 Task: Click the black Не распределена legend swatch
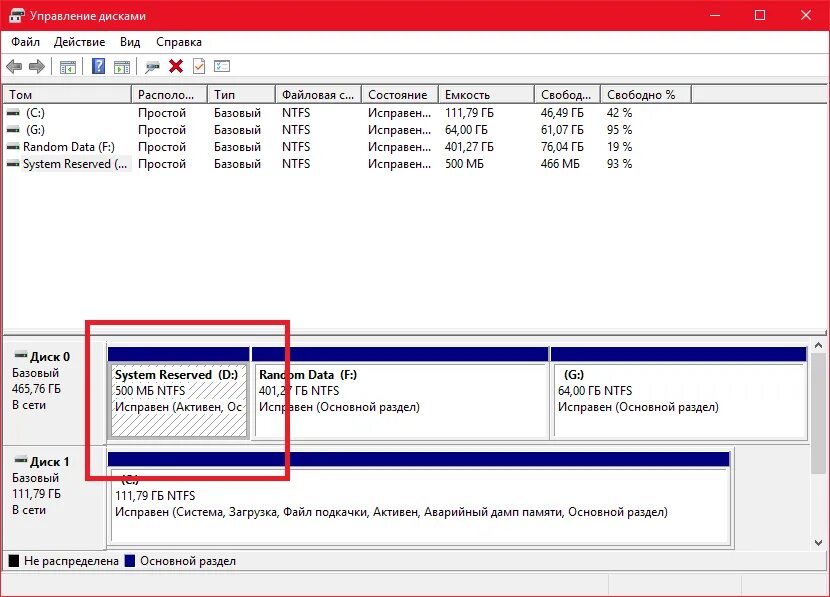14,561
